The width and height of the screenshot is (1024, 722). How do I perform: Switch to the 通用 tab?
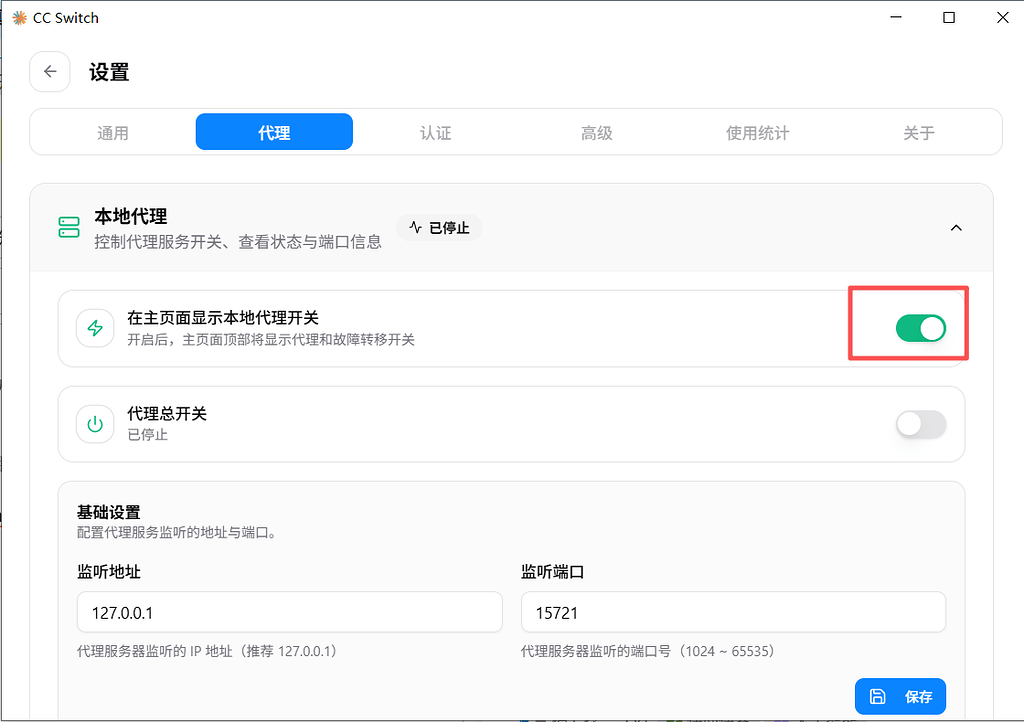coord(113,133)
